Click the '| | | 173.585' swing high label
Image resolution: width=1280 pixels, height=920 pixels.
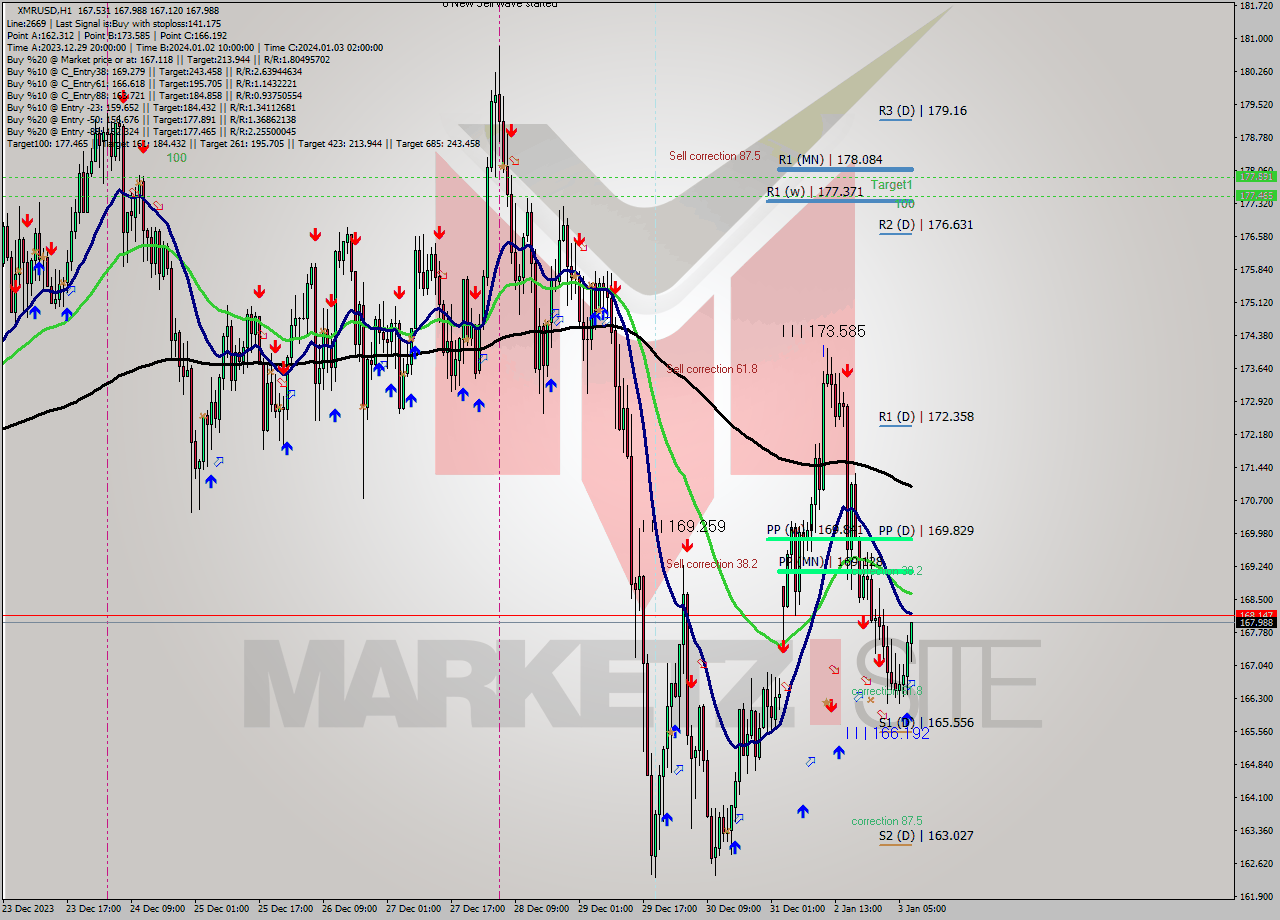click(824, 331)
